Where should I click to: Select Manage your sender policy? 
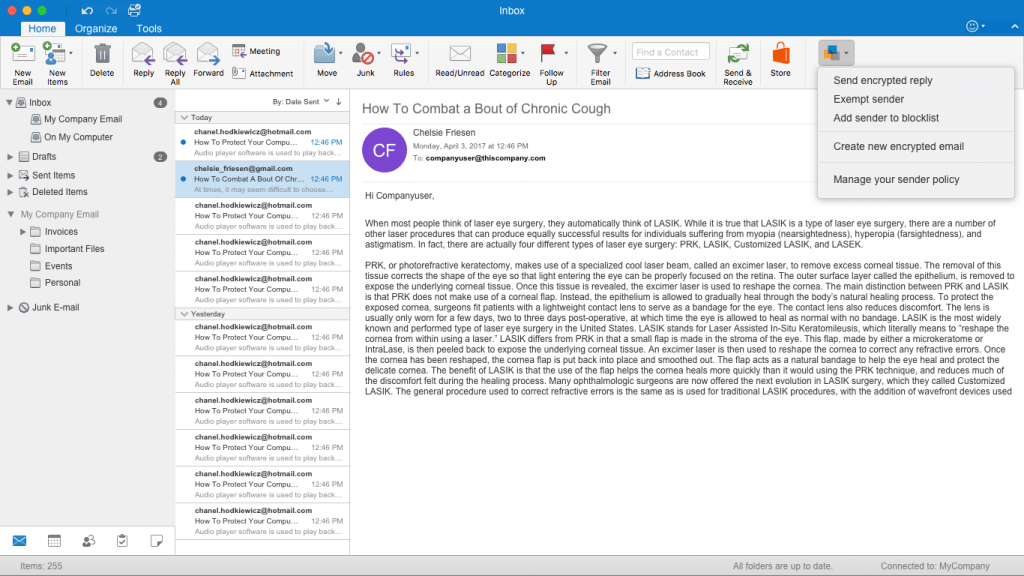coord(896,179)
